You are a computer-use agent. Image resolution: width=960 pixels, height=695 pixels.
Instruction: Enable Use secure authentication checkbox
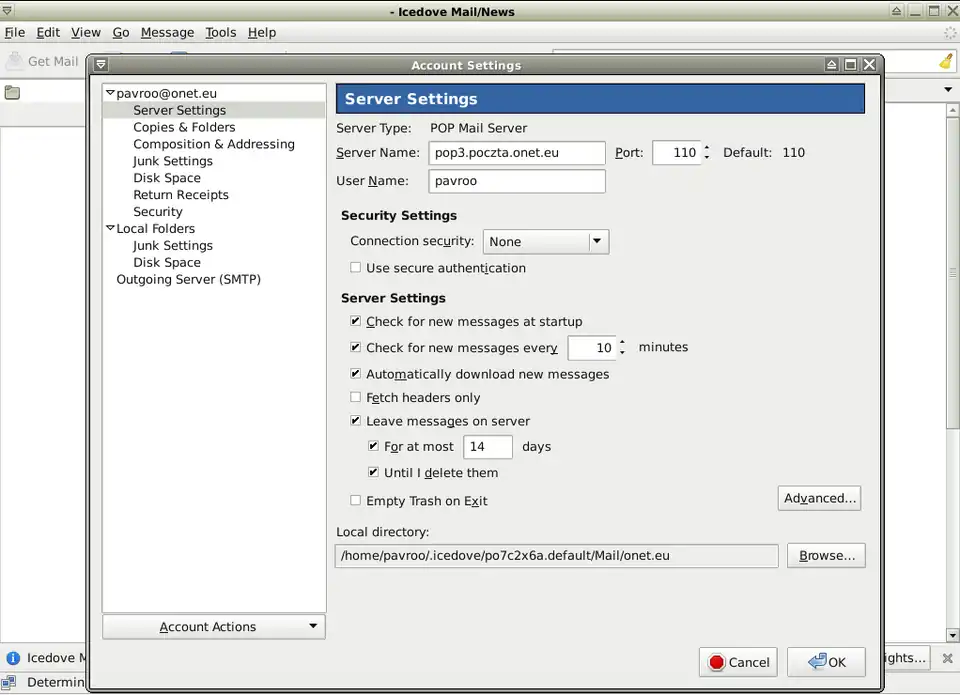(x=356, y=268)
